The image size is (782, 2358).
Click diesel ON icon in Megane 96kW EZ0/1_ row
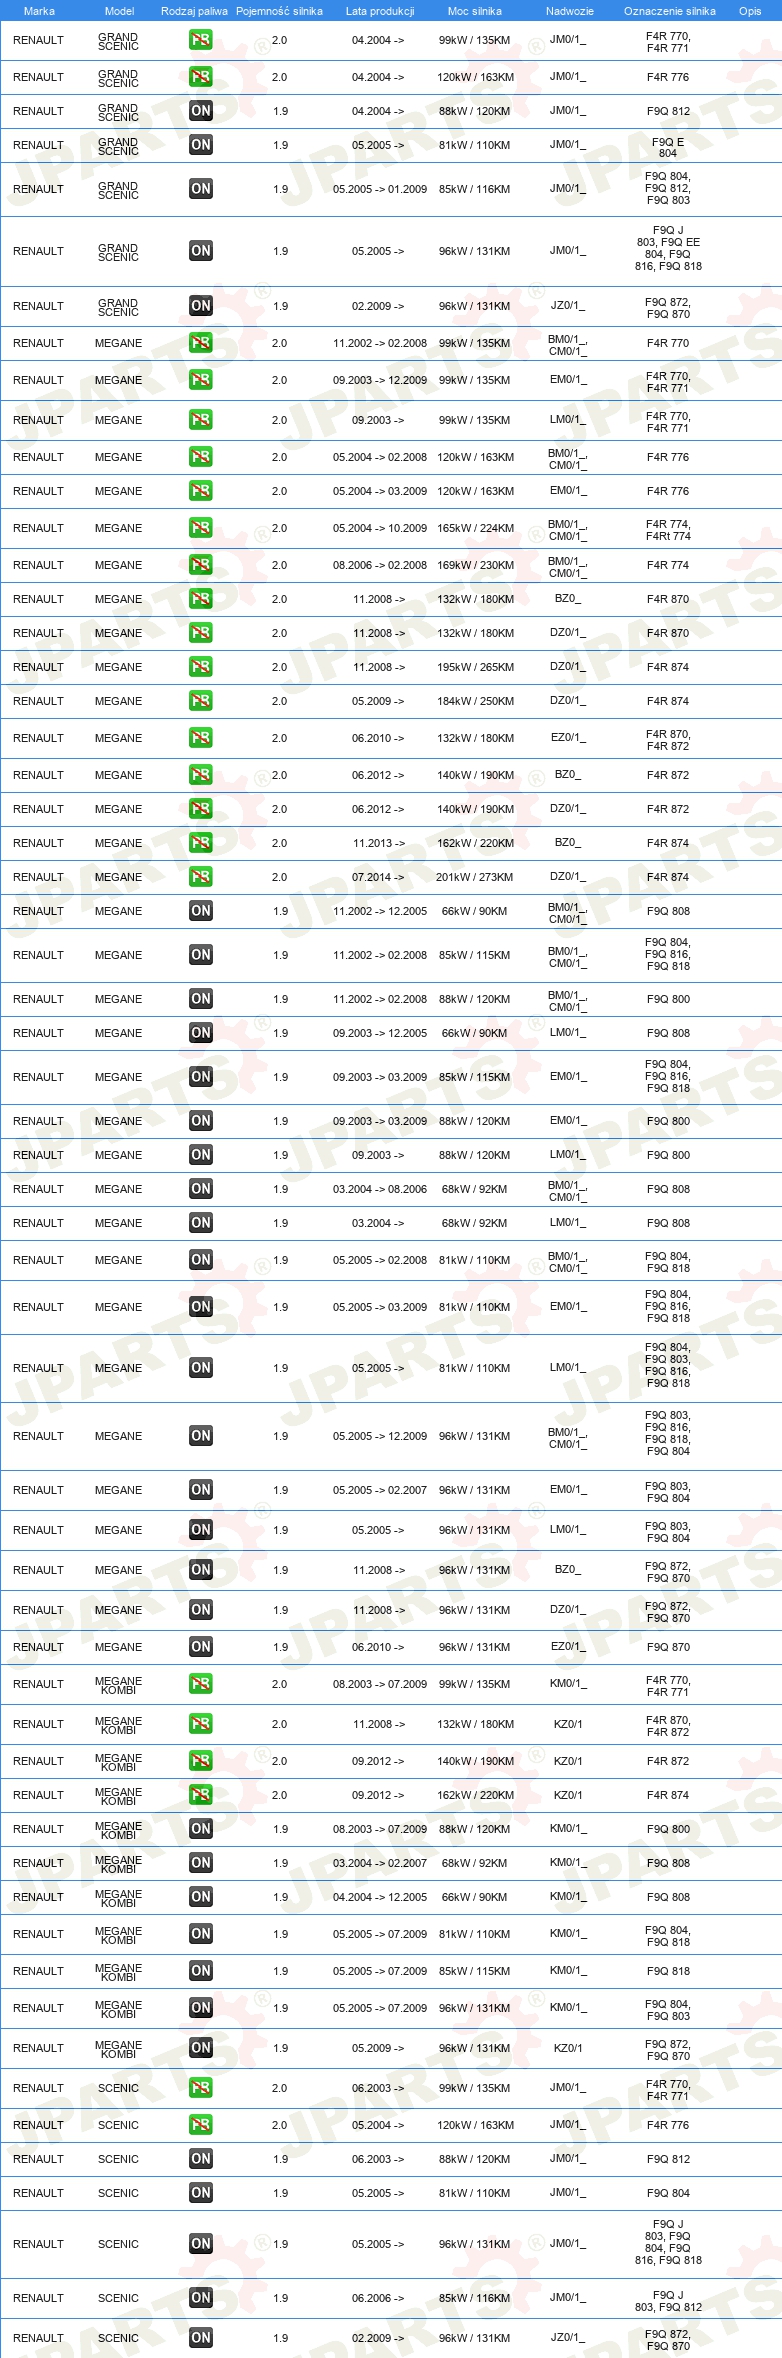(201, 1647)
